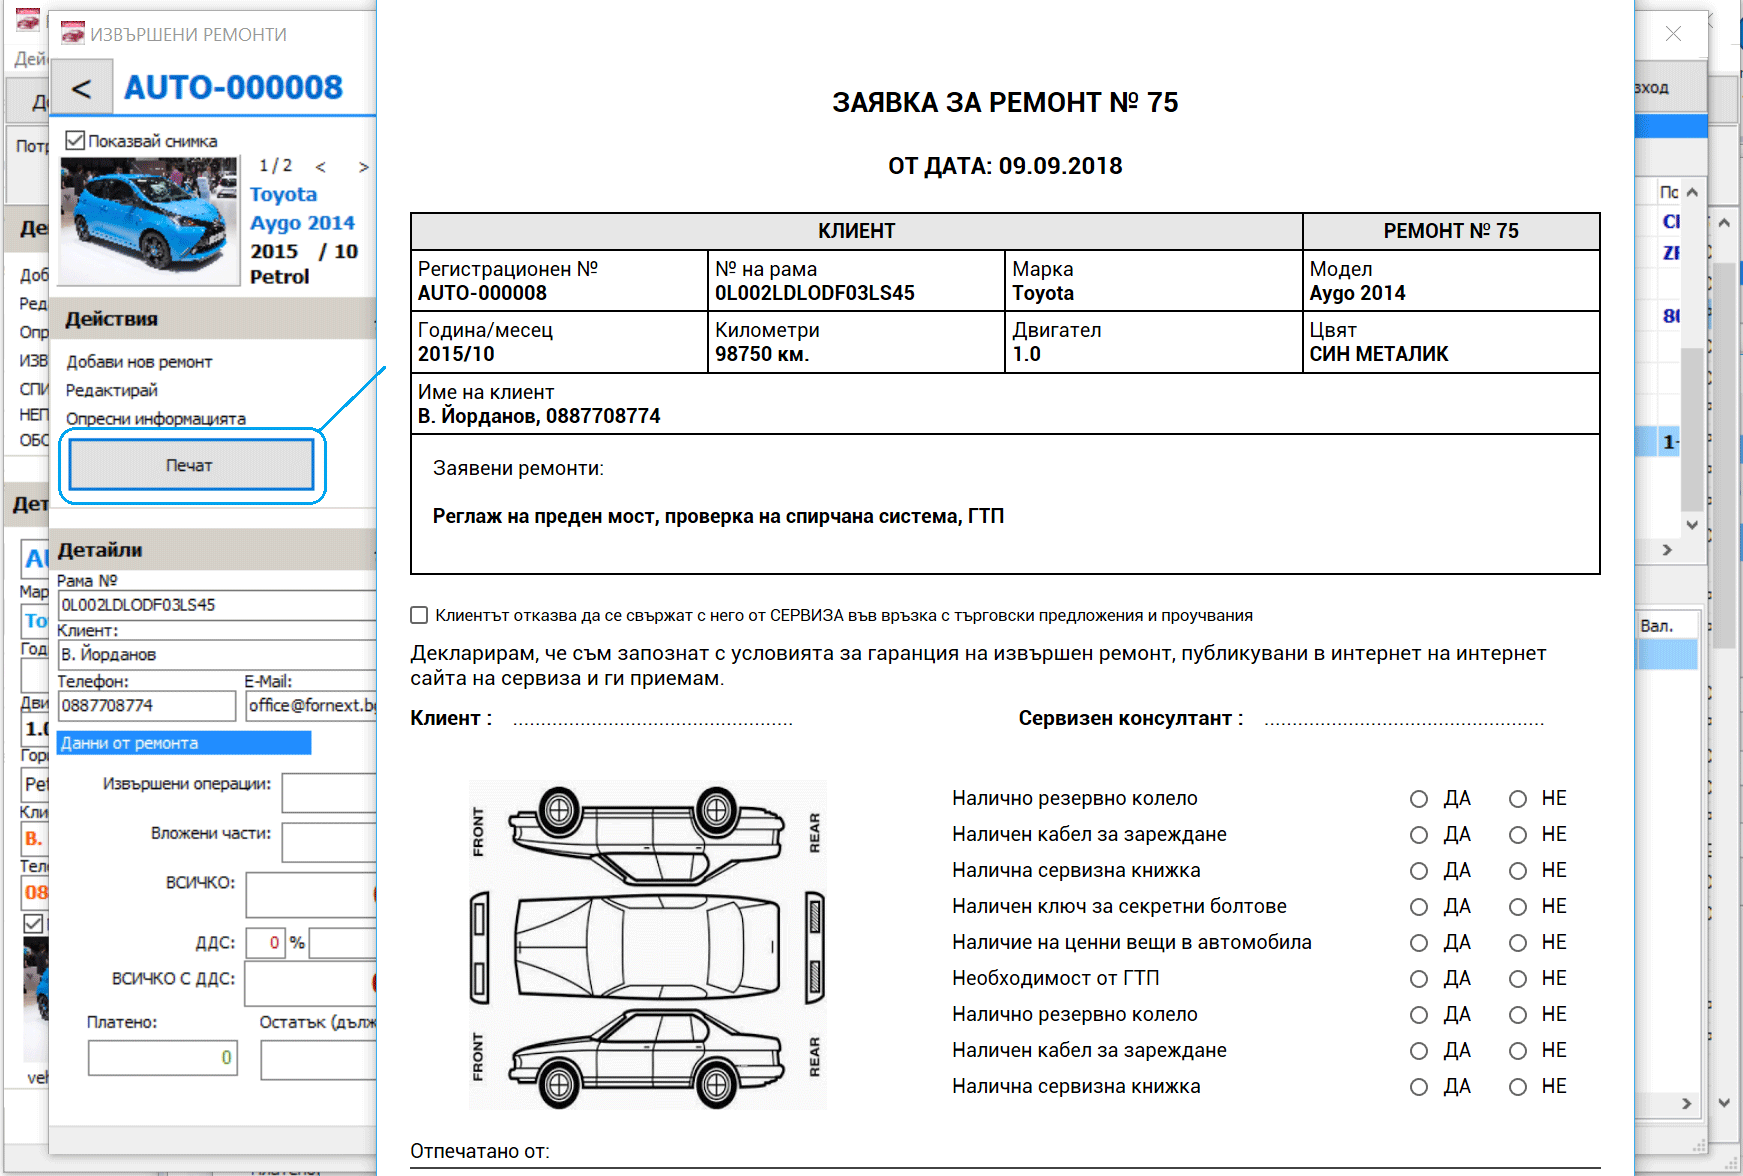Click the bottom side-view car diagram
Screen dimensions: 1743x1176
point(646,1058)
